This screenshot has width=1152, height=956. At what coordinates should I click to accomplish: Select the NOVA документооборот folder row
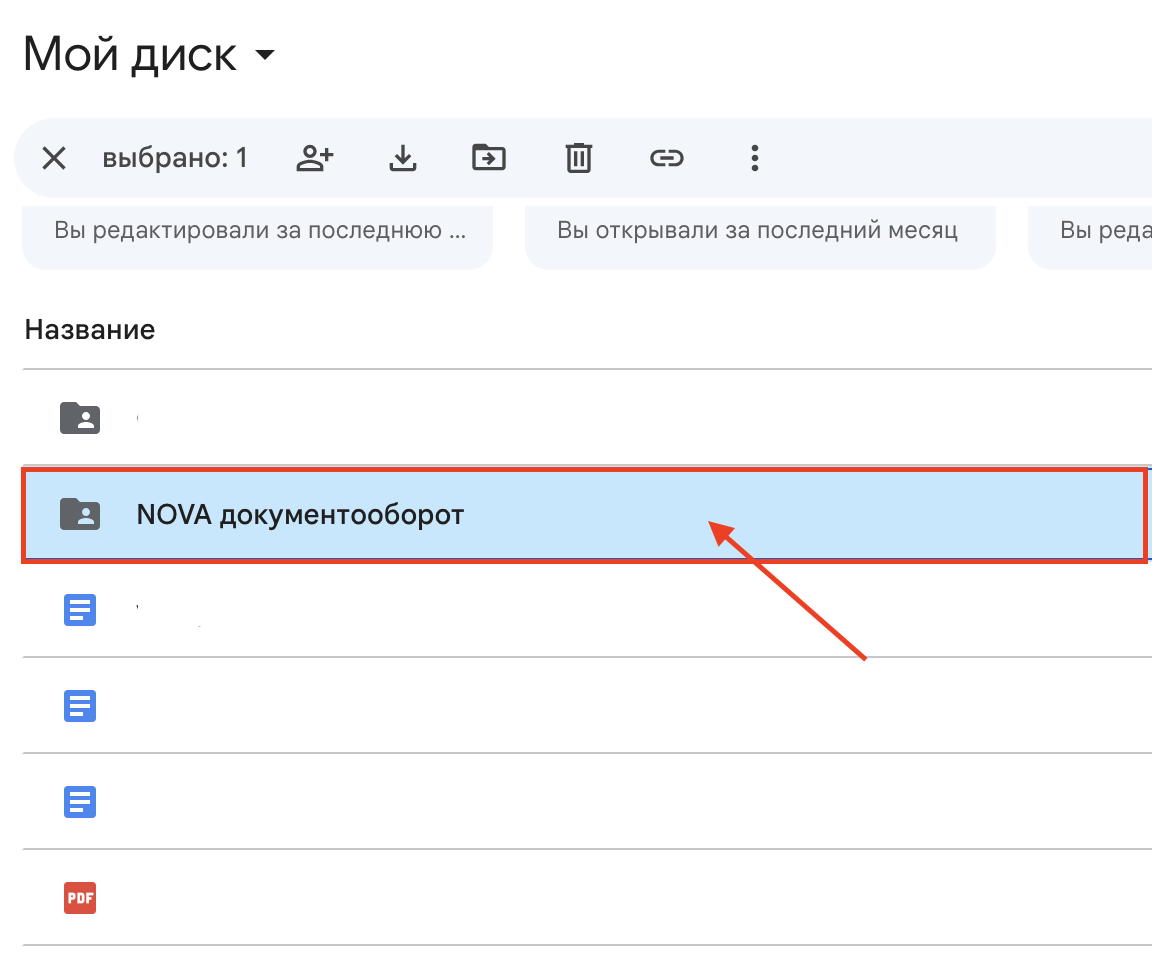(x=585, y=515)
